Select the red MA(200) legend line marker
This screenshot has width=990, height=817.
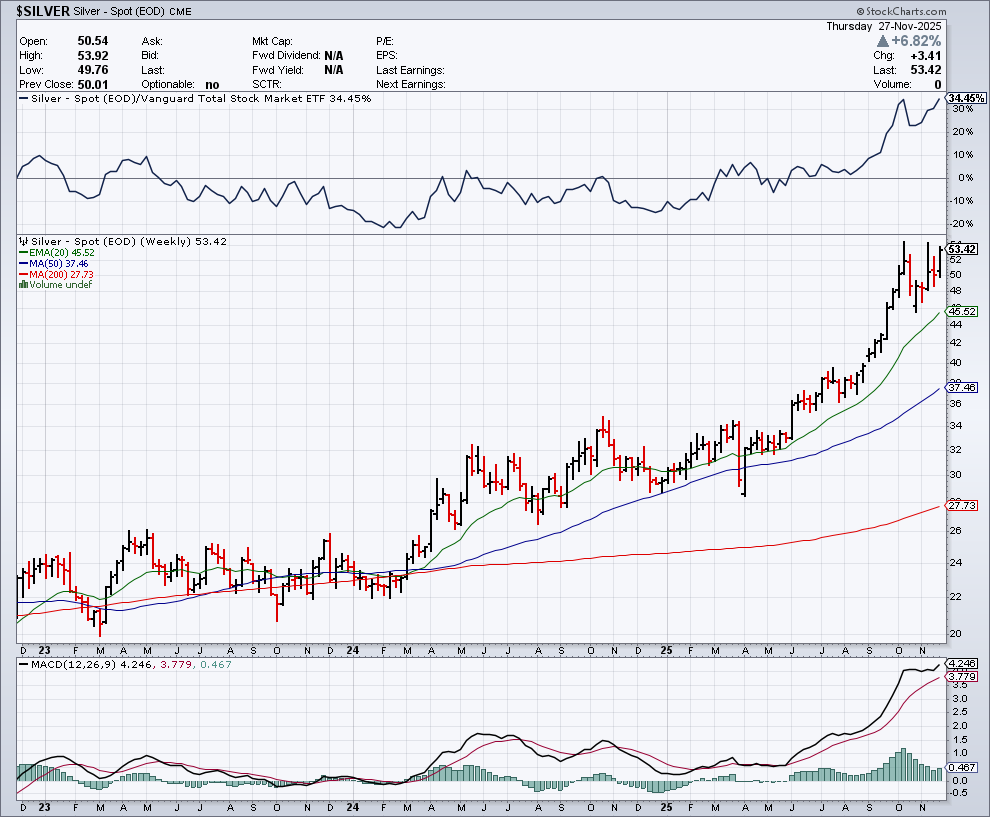click(24, 274)
